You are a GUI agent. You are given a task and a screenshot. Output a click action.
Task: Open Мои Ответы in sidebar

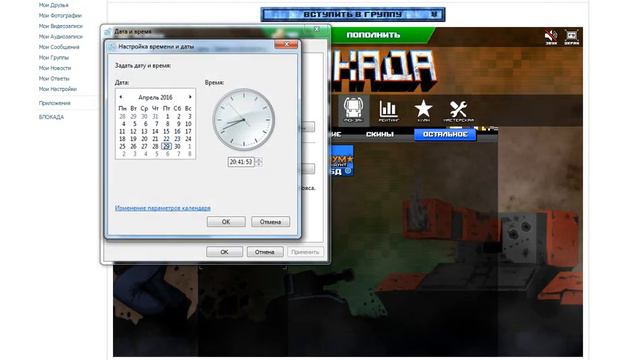click(54, 78)
